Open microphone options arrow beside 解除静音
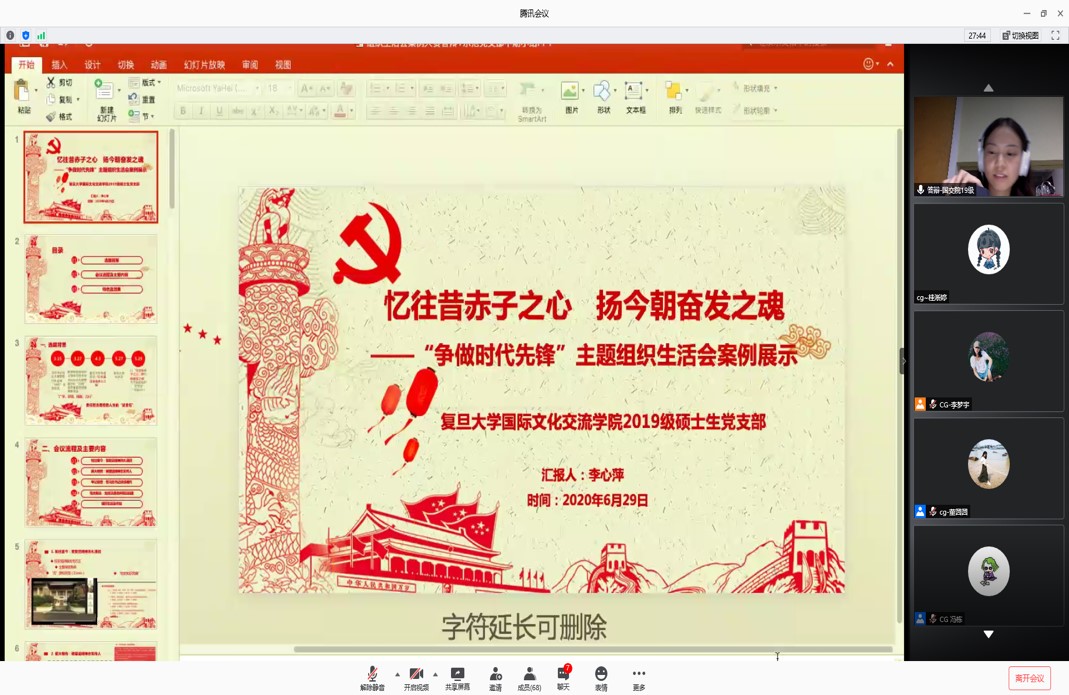The width and height of the screenshot is (1069, 695). (x=397, y=675)
